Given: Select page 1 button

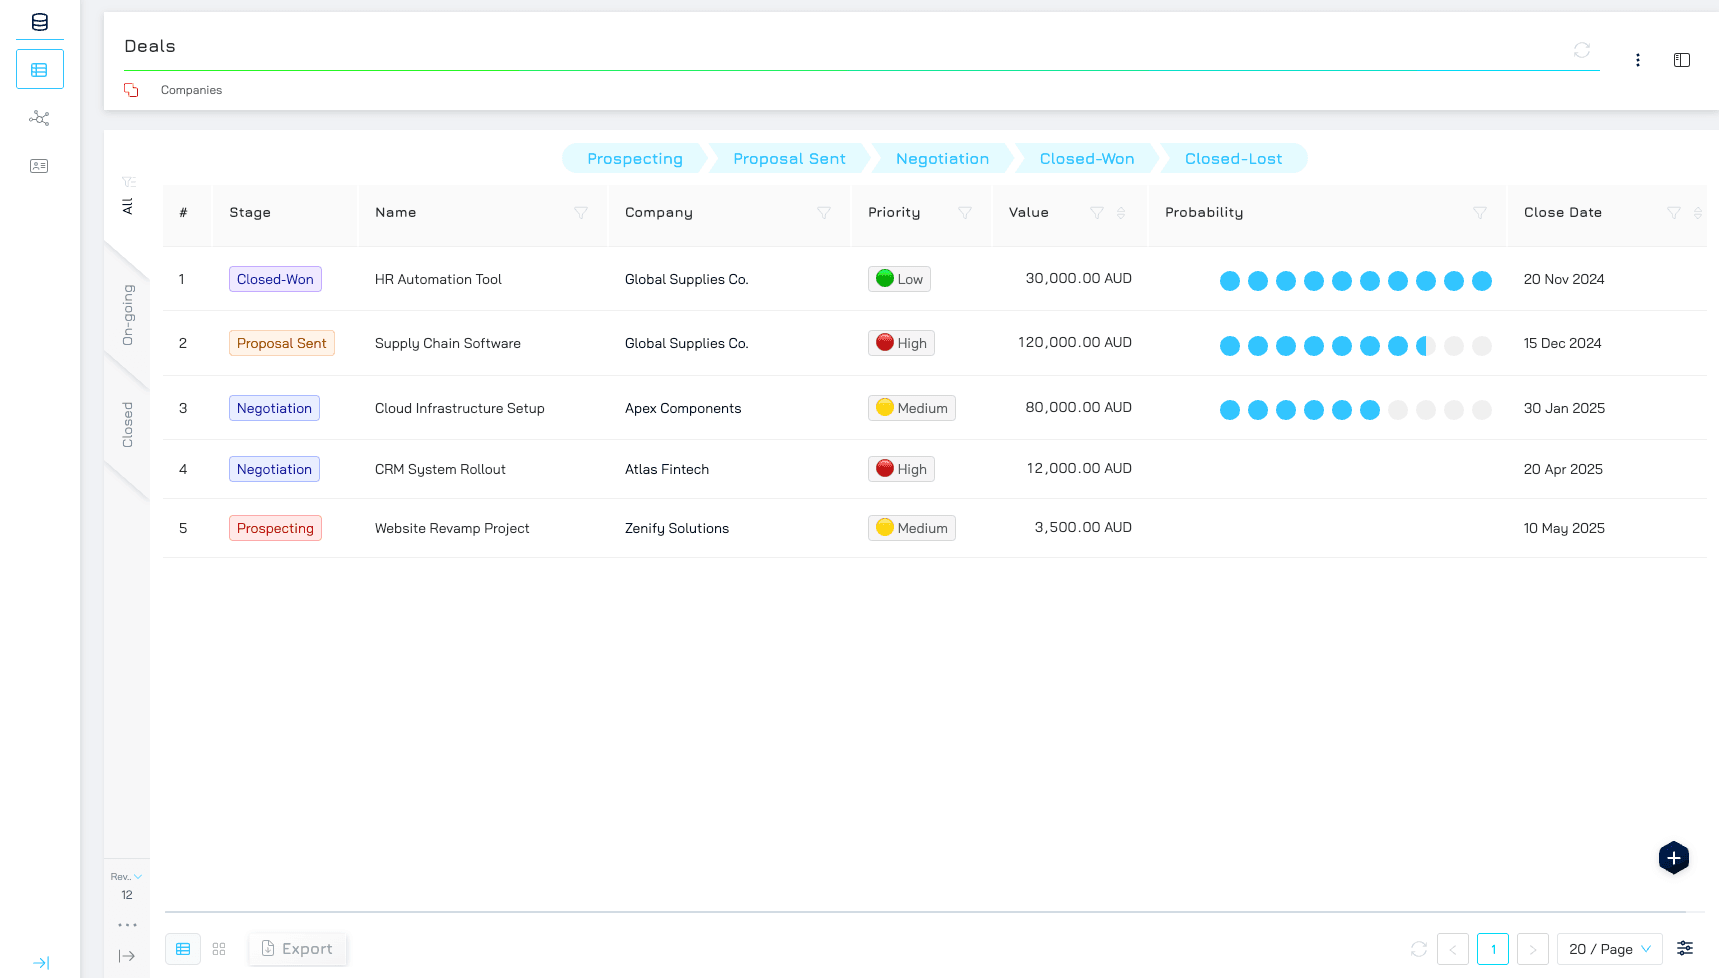Looking at the screenshot, I should (x=1493, y=949).
